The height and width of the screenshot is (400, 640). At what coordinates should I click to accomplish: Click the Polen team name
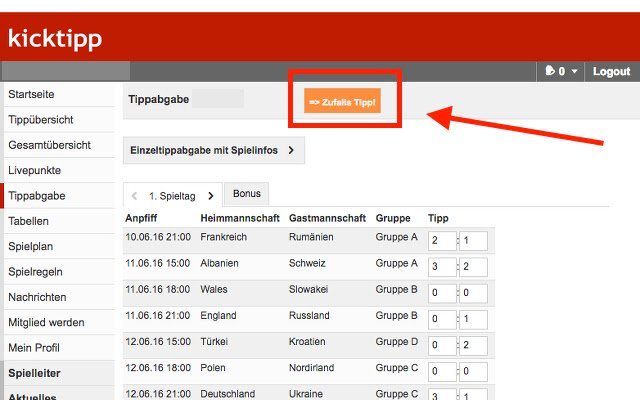click(x=213, y=368)
